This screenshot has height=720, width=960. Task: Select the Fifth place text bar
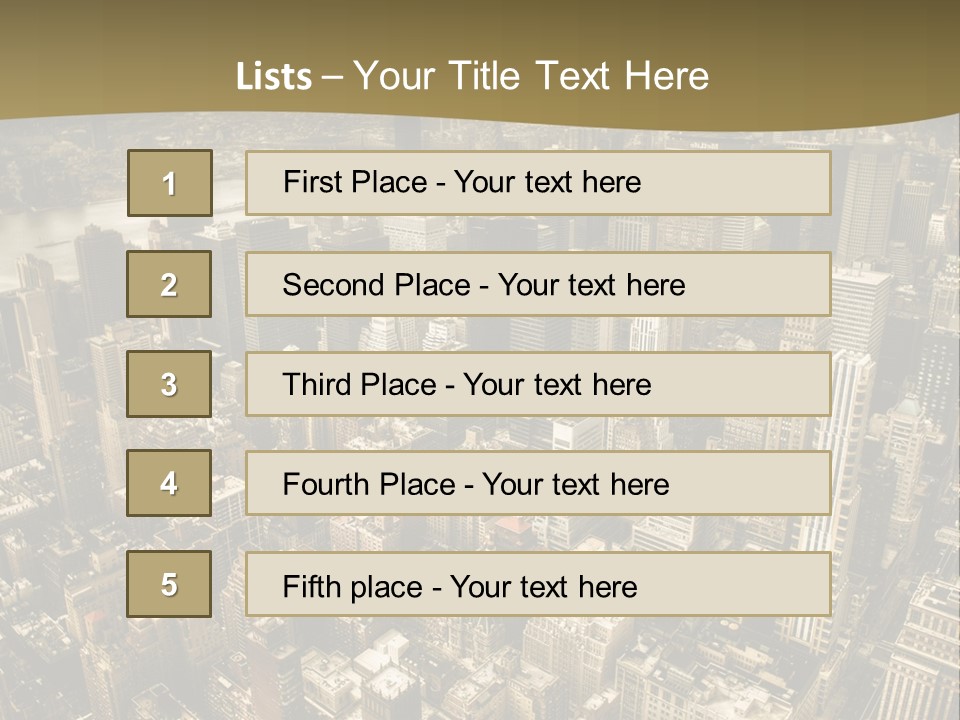[538, 584]
